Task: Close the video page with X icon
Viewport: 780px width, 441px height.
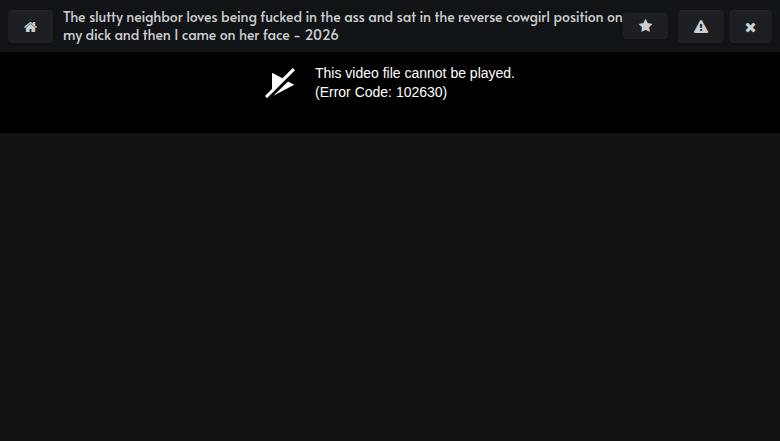Action: tap(750, 26)
